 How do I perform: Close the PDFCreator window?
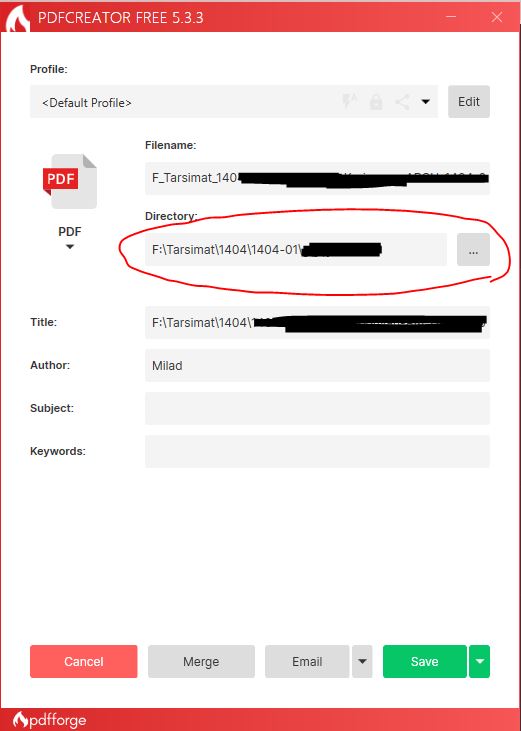tap(497, 17)
